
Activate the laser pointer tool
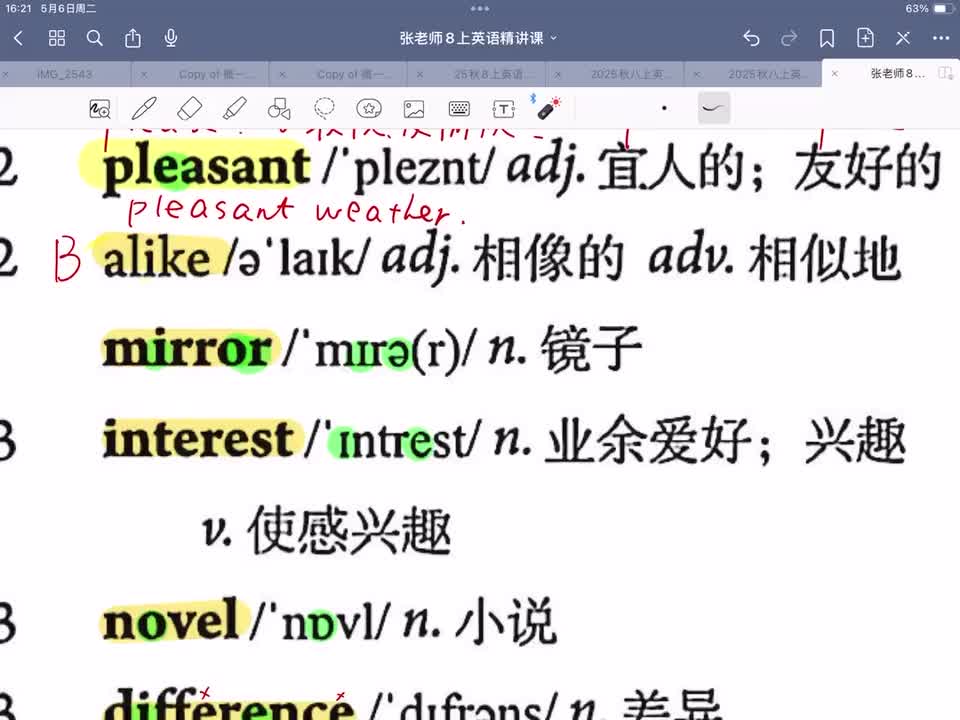[x=547, y=108]
